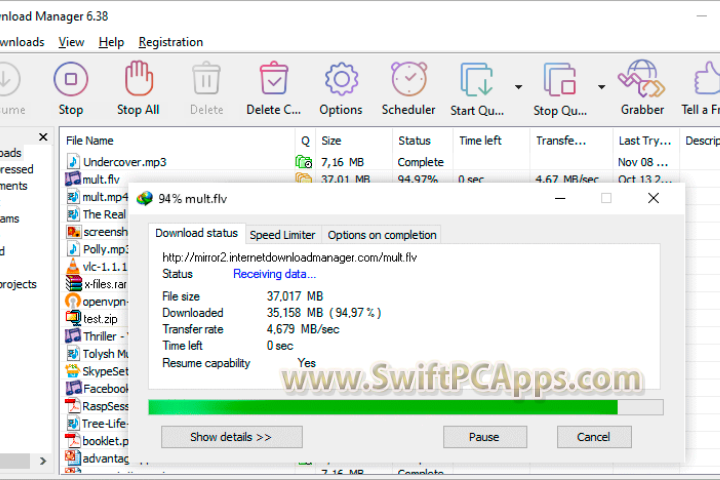Select the advantage file row
Image resolution: width=720 pixels, height=480 pixels.
point(96,458)
